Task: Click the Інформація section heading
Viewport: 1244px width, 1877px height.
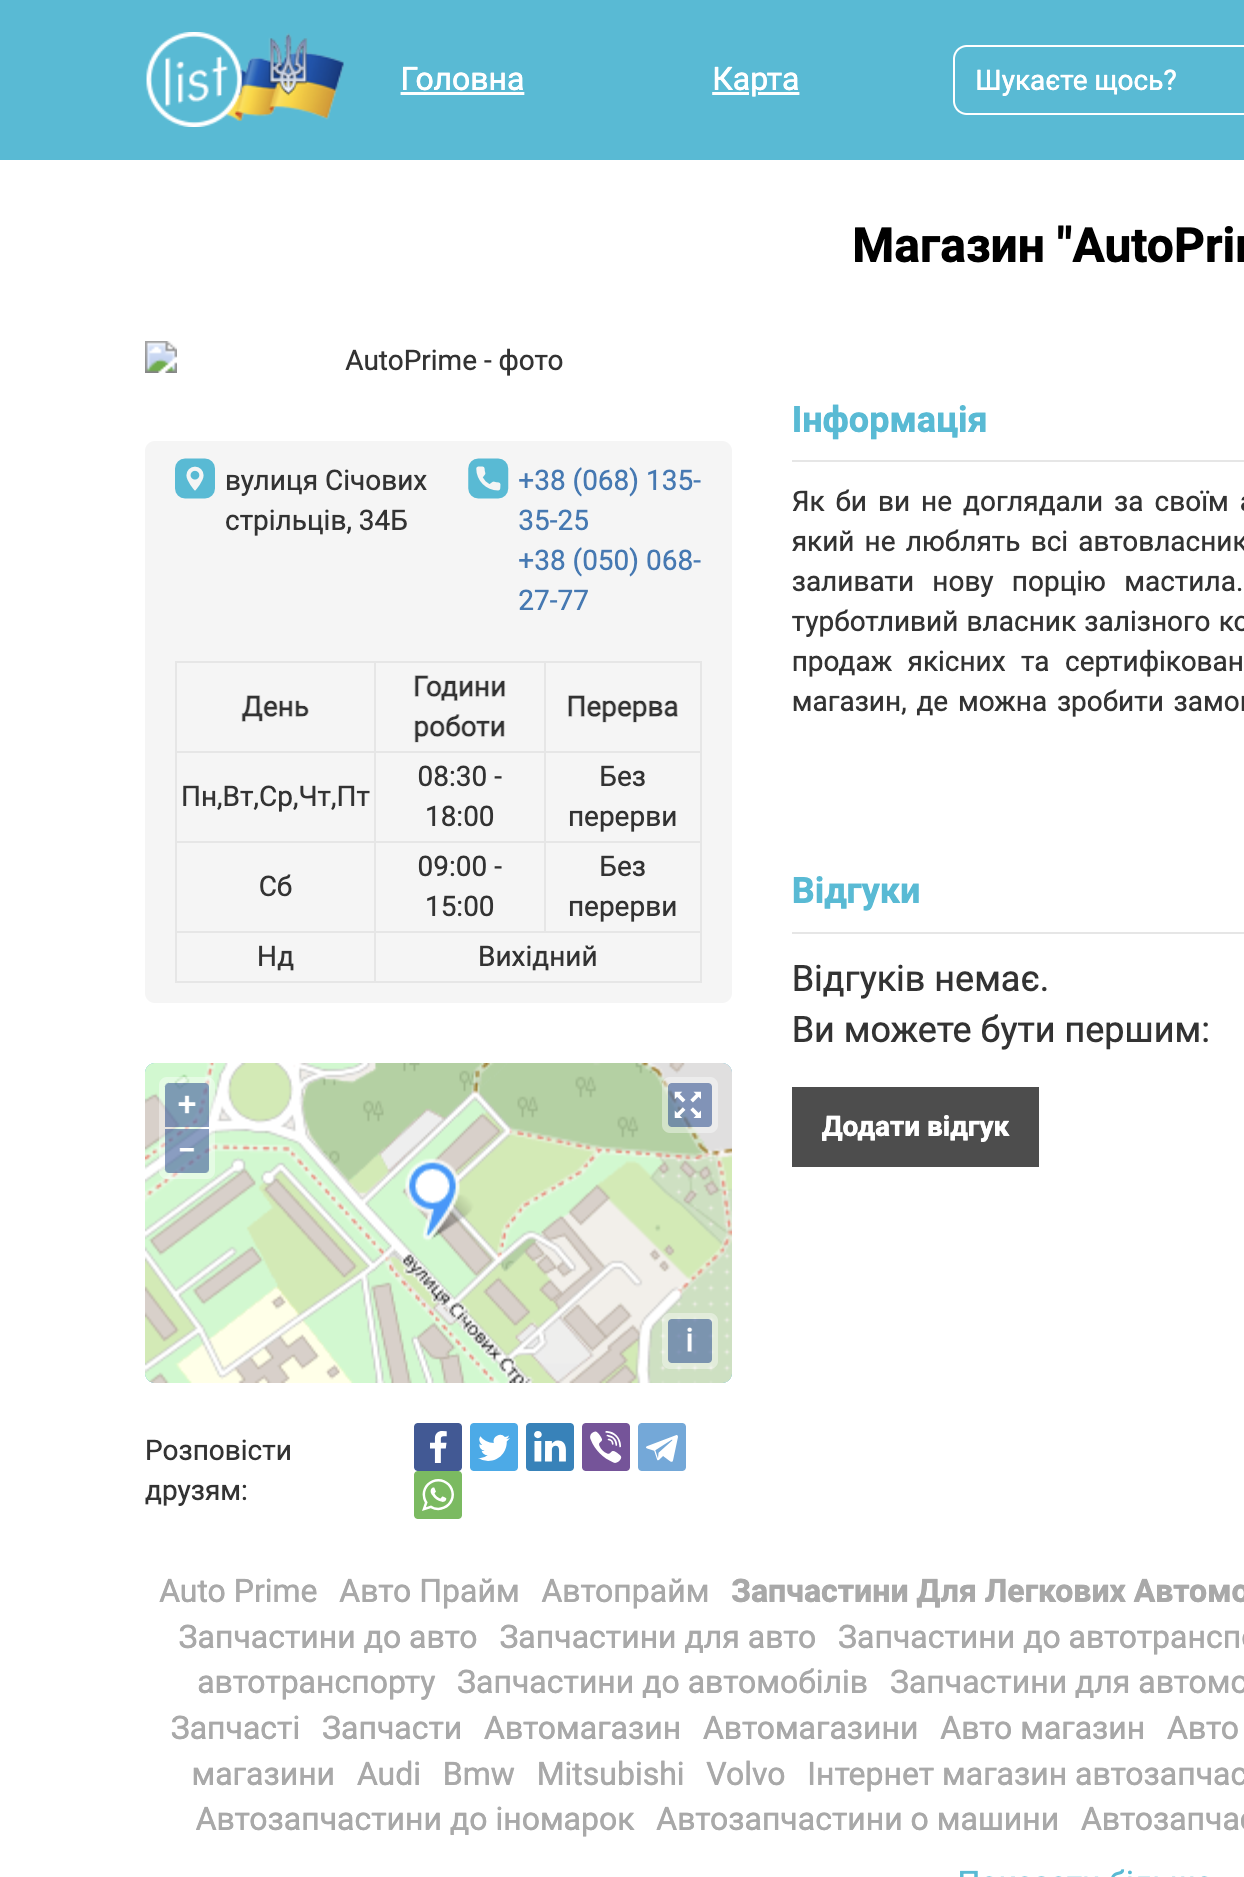Action: click(x=889, y=420)
